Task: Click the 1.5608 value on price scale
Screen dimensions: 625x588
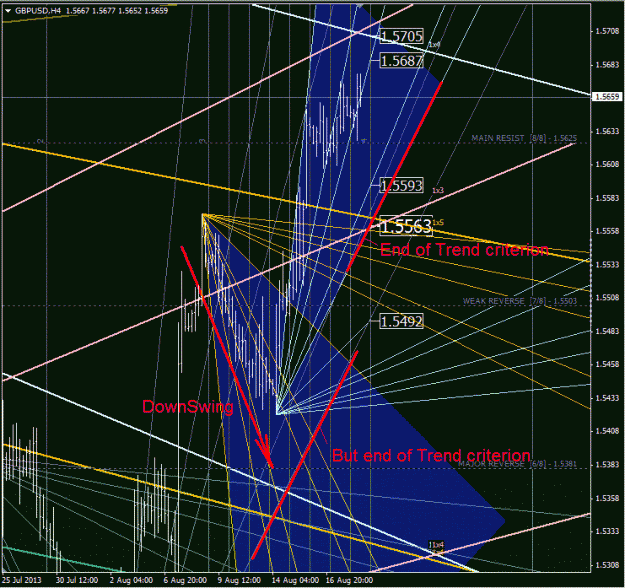Action: click(x=607, y=164)
